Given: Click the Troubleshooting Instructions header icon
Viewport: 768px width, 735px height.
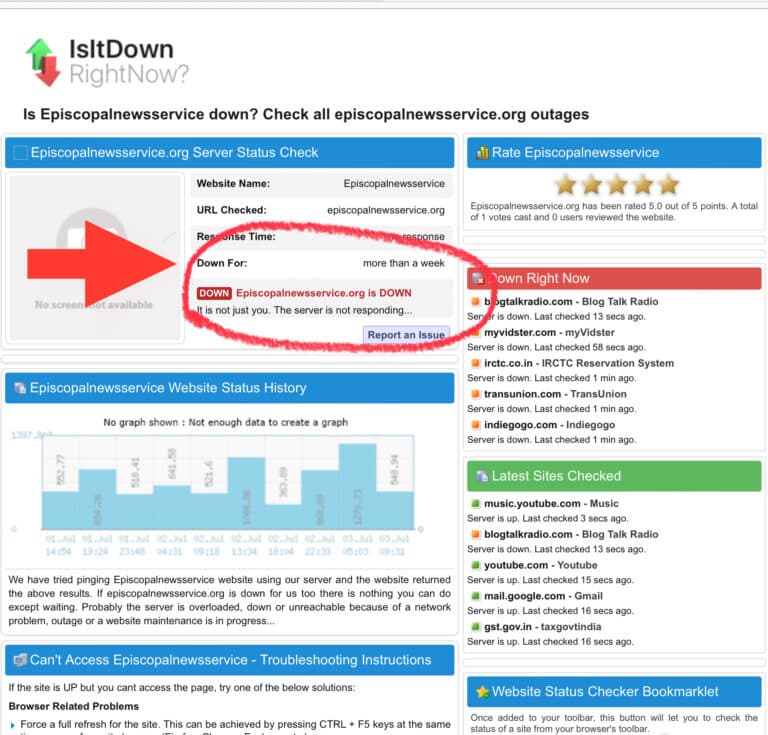Looking at the screenshot, I should pyautogui.click(x=19, y=660).
